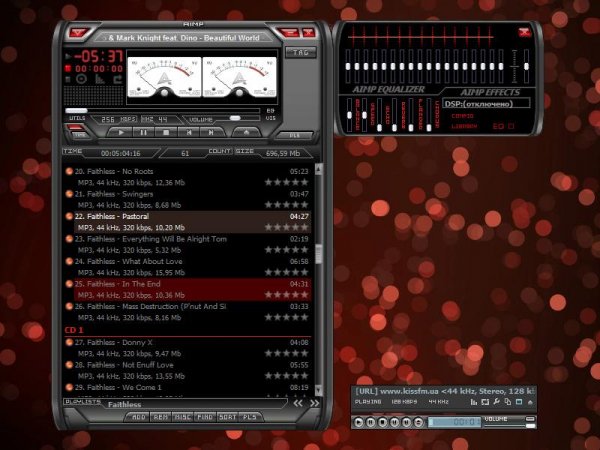Pause playback in main AIMP player
Viewport: 600px width, 450px height.
click(x=143, y=132)
